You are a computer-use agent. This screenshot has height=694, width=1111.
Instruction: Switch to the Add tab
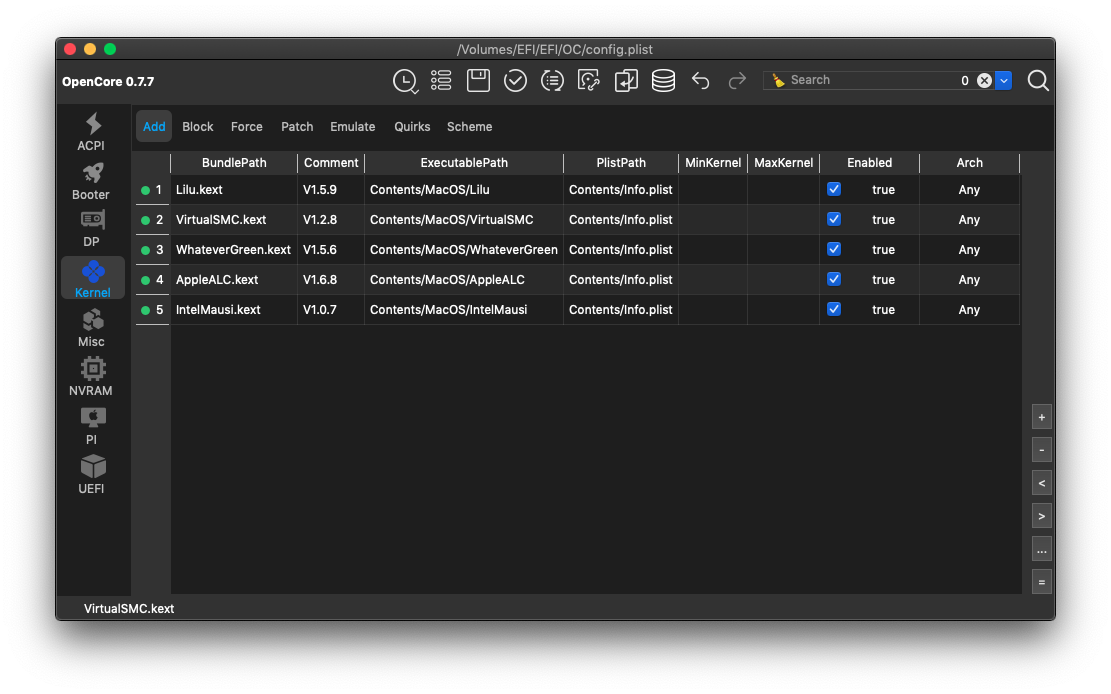coord(154,127)
